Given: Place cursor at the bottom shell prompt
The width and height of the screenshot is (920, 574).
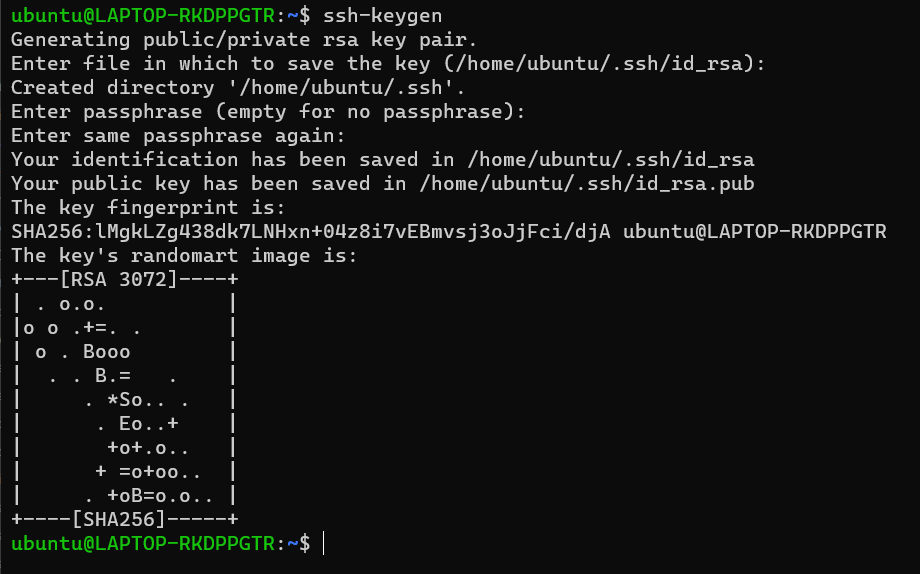Looking at the screenshot, I should [324, 543].
